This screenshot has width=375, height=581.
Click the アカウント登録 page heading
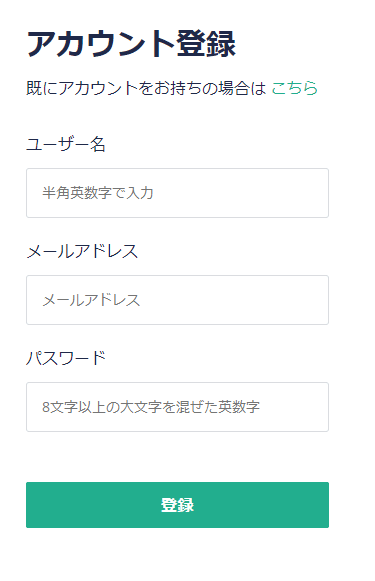[131, 44]
